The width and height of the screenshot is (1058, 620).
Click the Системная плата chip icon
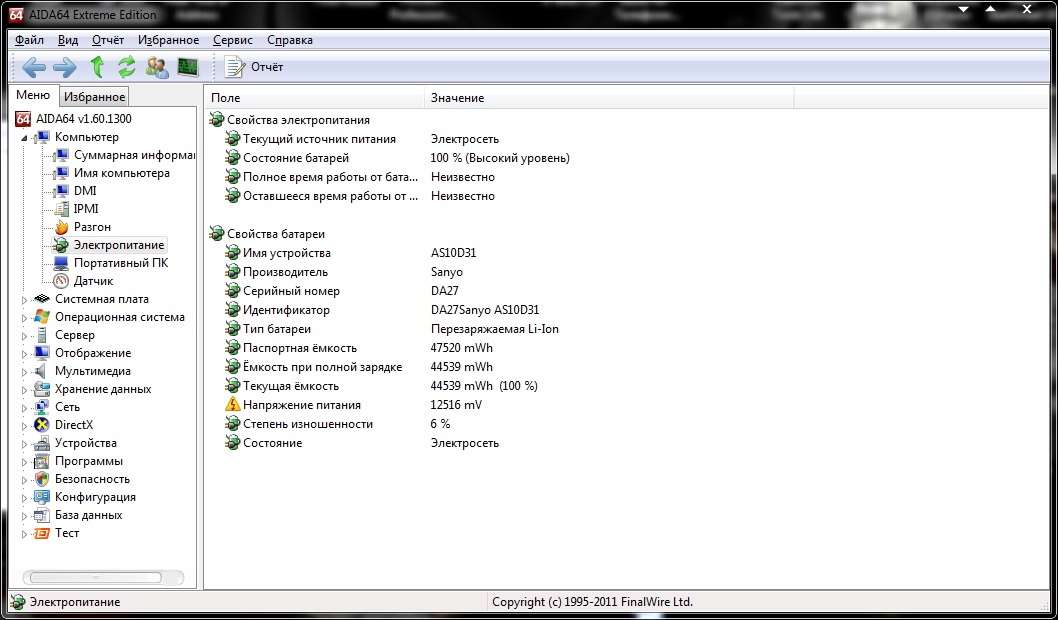click(42, 299)
